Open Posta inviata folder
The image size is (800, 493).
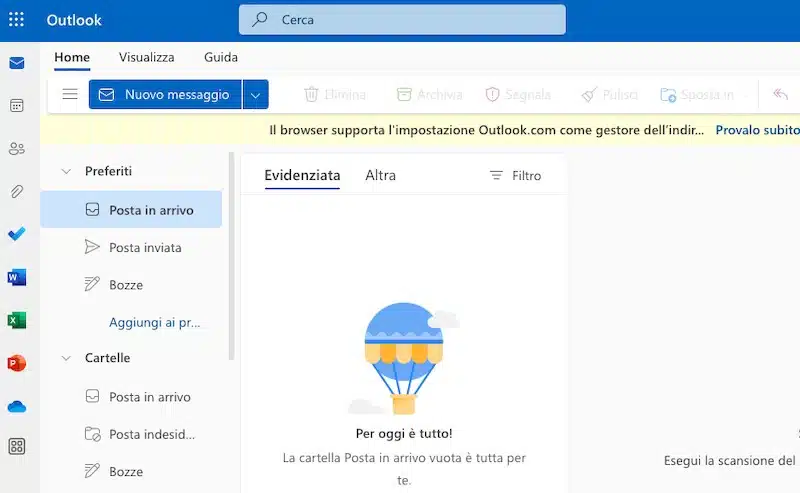click(131, 248)
